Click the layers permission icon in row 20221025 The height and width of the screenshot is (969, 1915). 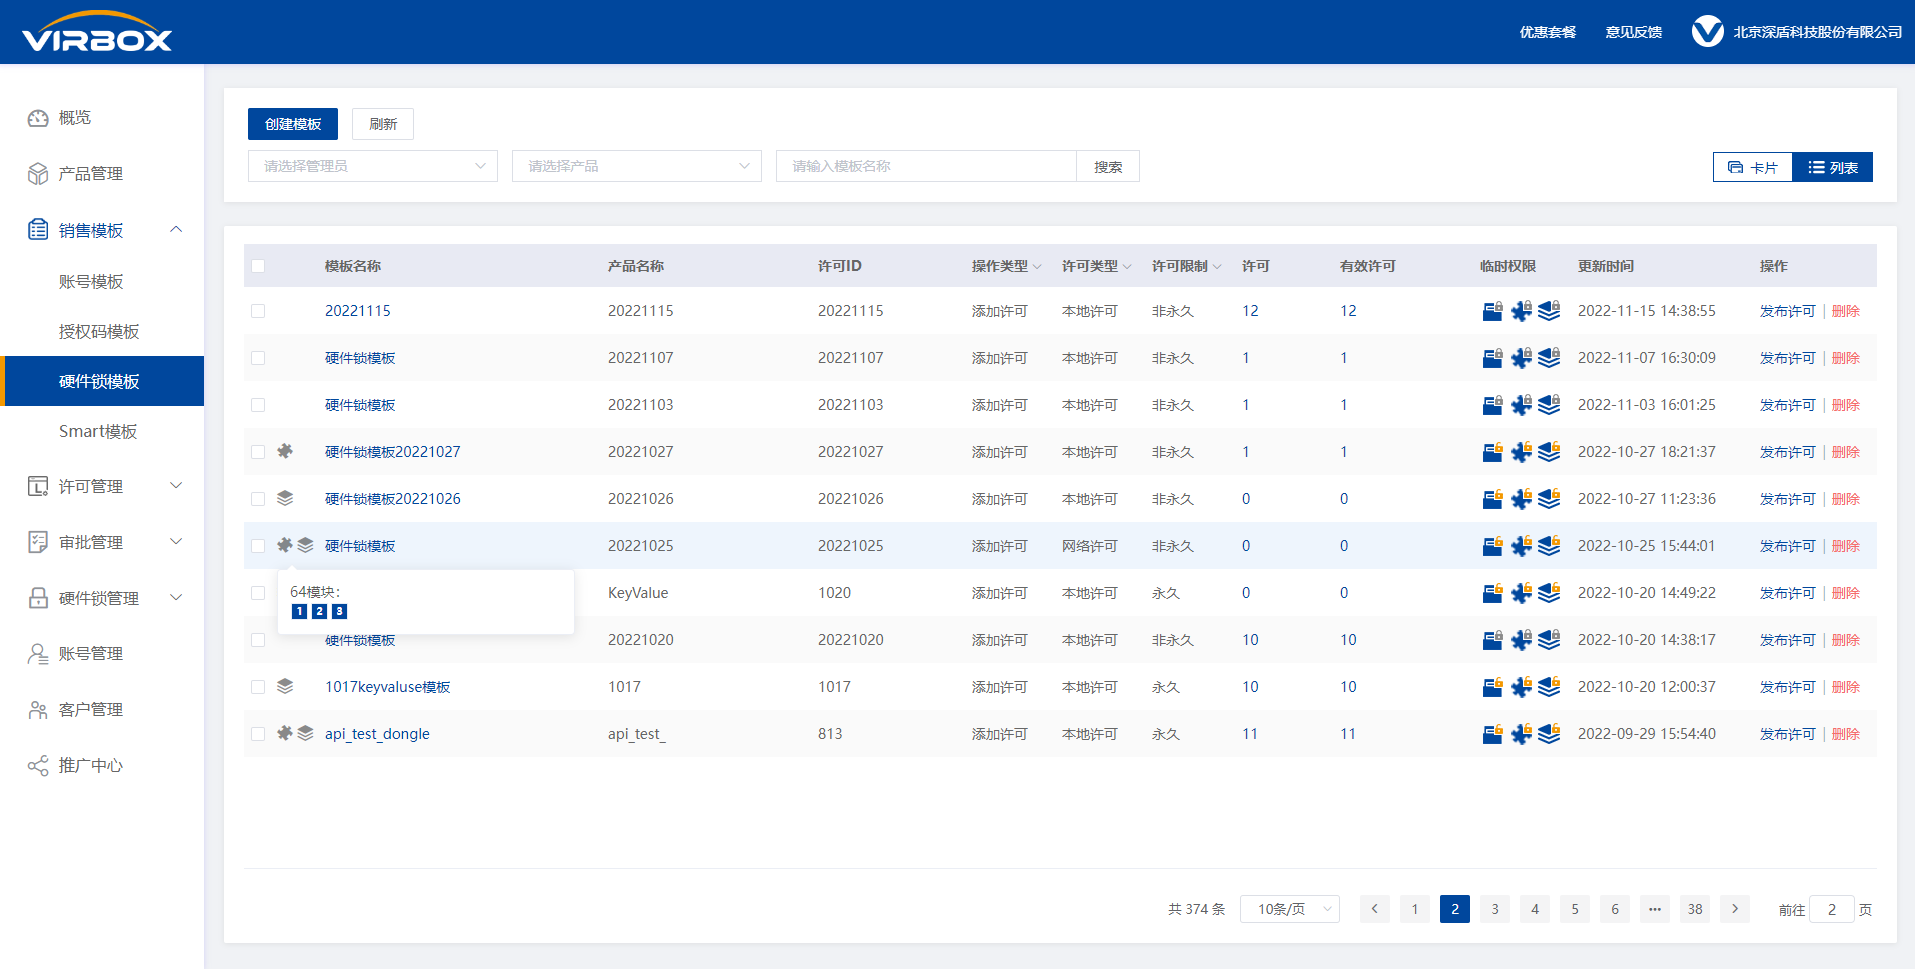click(x=1549, y=546)
